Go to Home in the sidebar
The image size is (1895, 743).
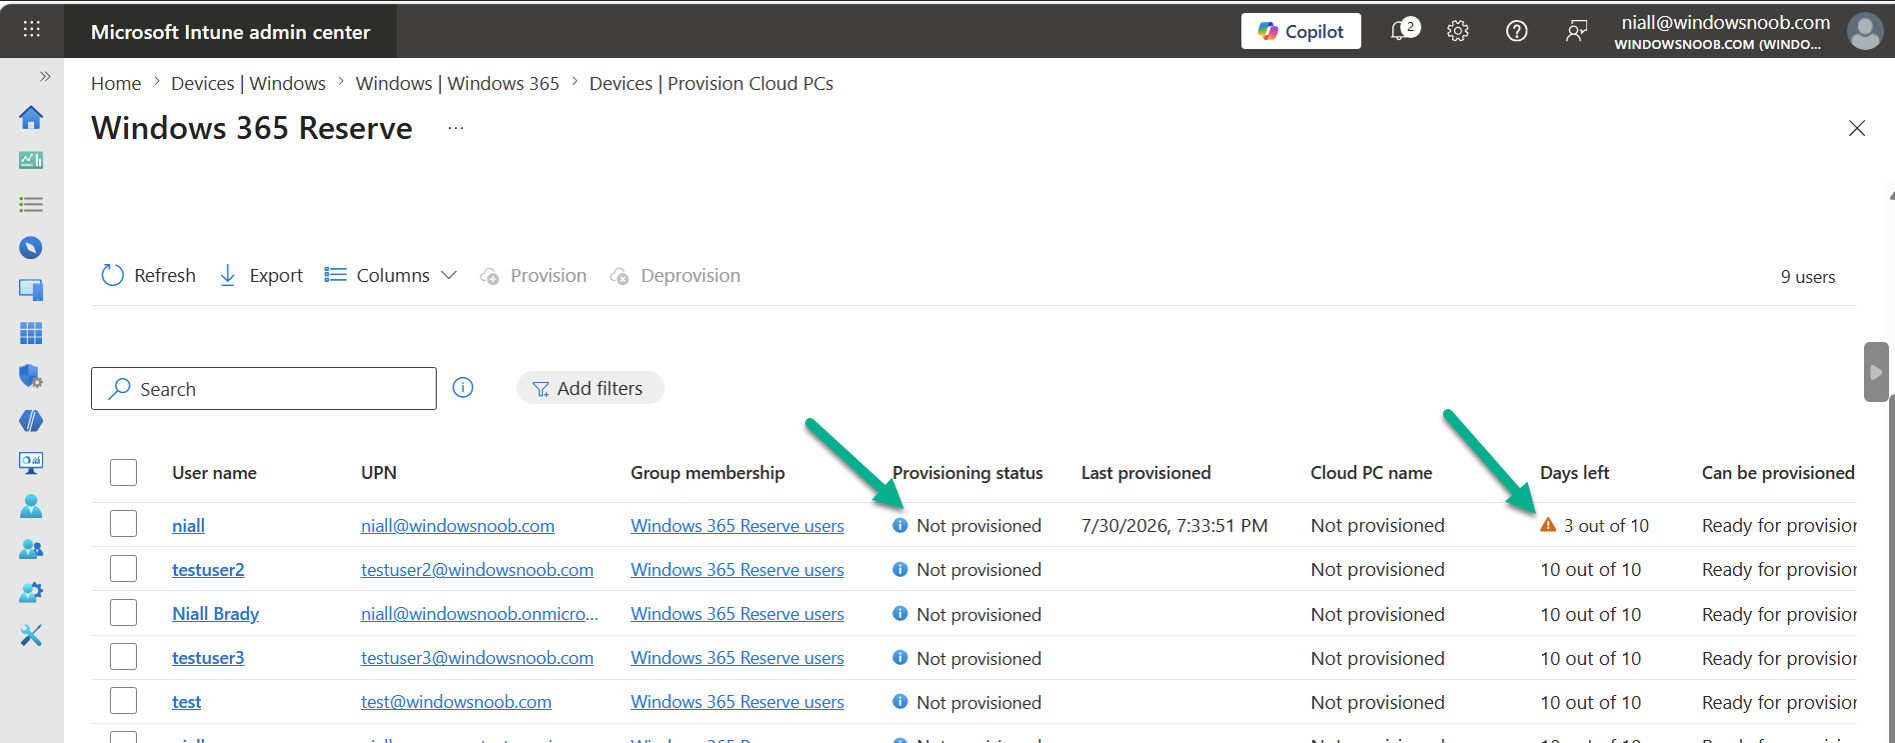31,117
